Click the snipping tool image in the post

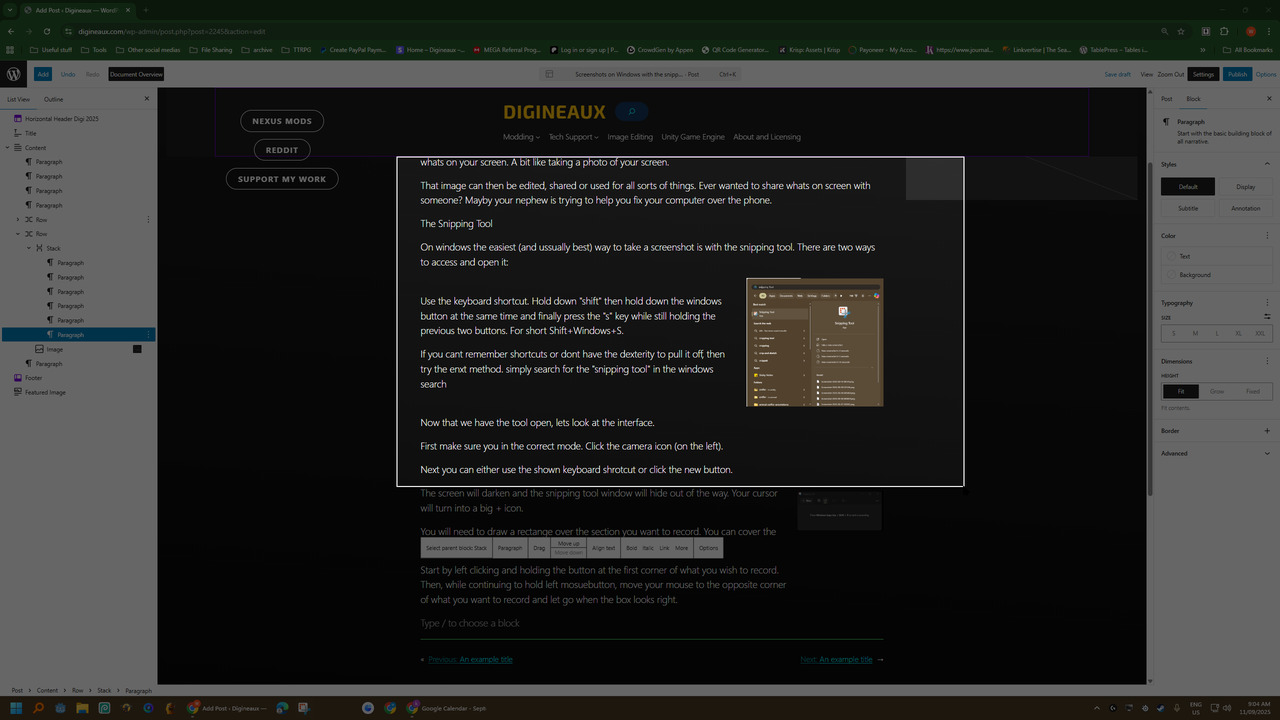tap(815, 342)
